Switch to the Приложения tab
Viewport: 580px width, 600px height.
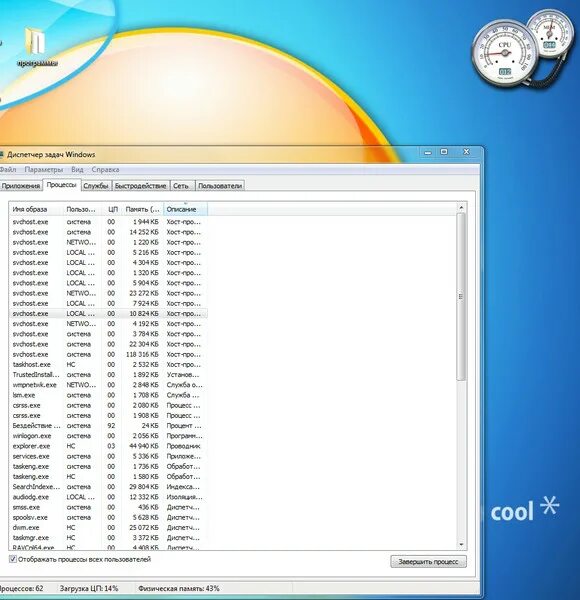(21, 186)
